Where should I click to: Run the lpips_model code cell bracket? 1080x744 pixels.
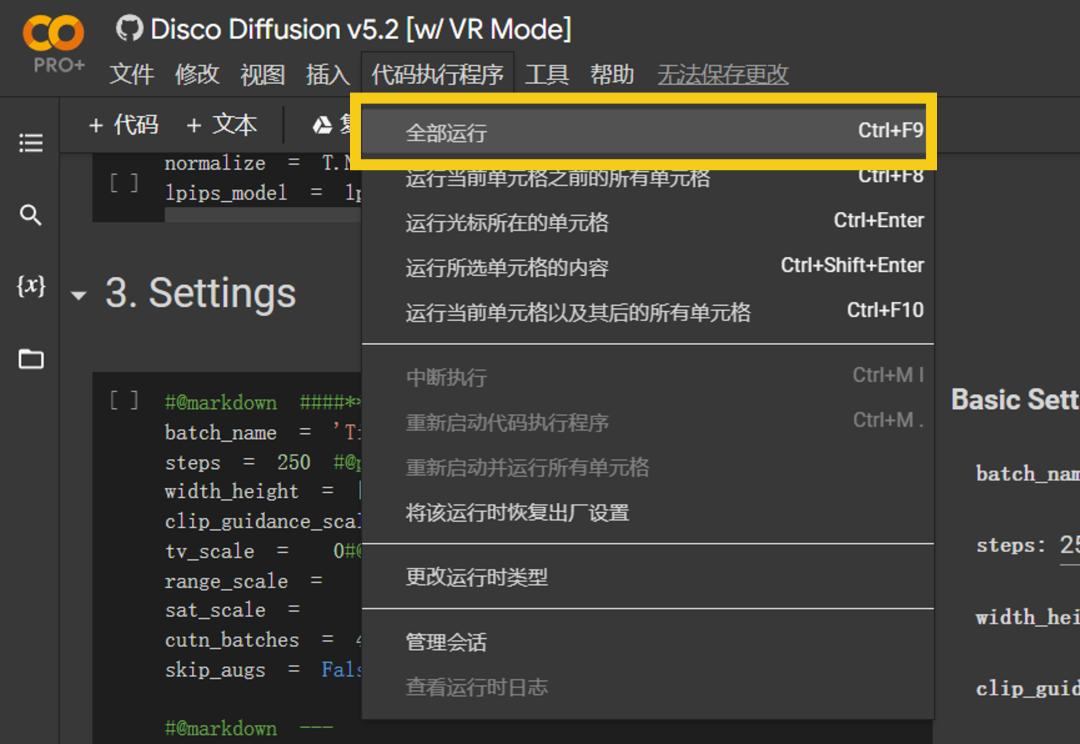point(124,183)
